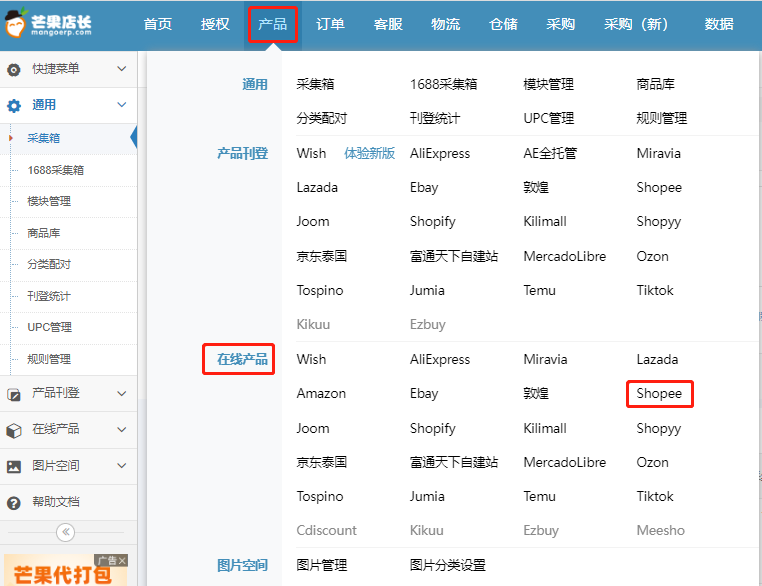Open the 客服 top menu
The height and width of the screenshot is (586, 762).
coord(388,24)
